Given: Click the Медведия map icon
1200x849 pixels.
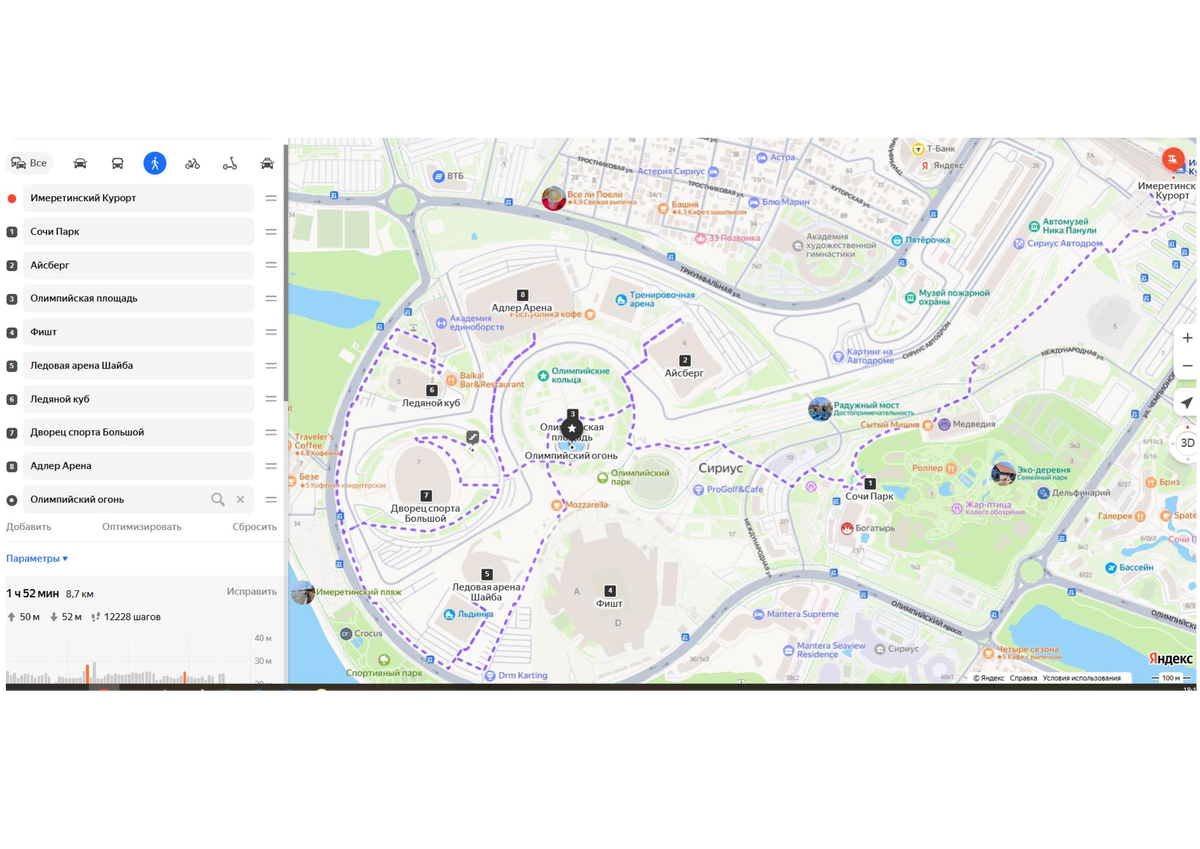Looking at the screenshot, I should click(943, 424).
